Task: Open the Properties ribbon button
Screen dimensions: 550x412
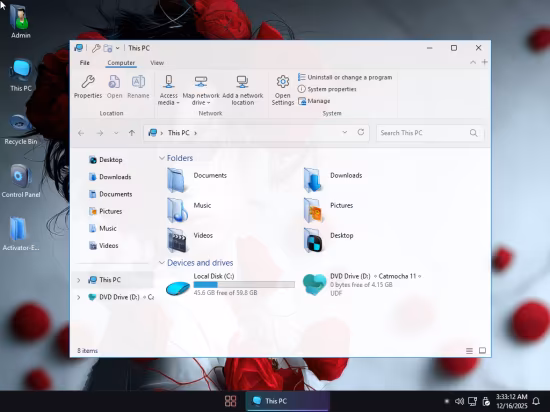Action: click(x=88, y=87)
